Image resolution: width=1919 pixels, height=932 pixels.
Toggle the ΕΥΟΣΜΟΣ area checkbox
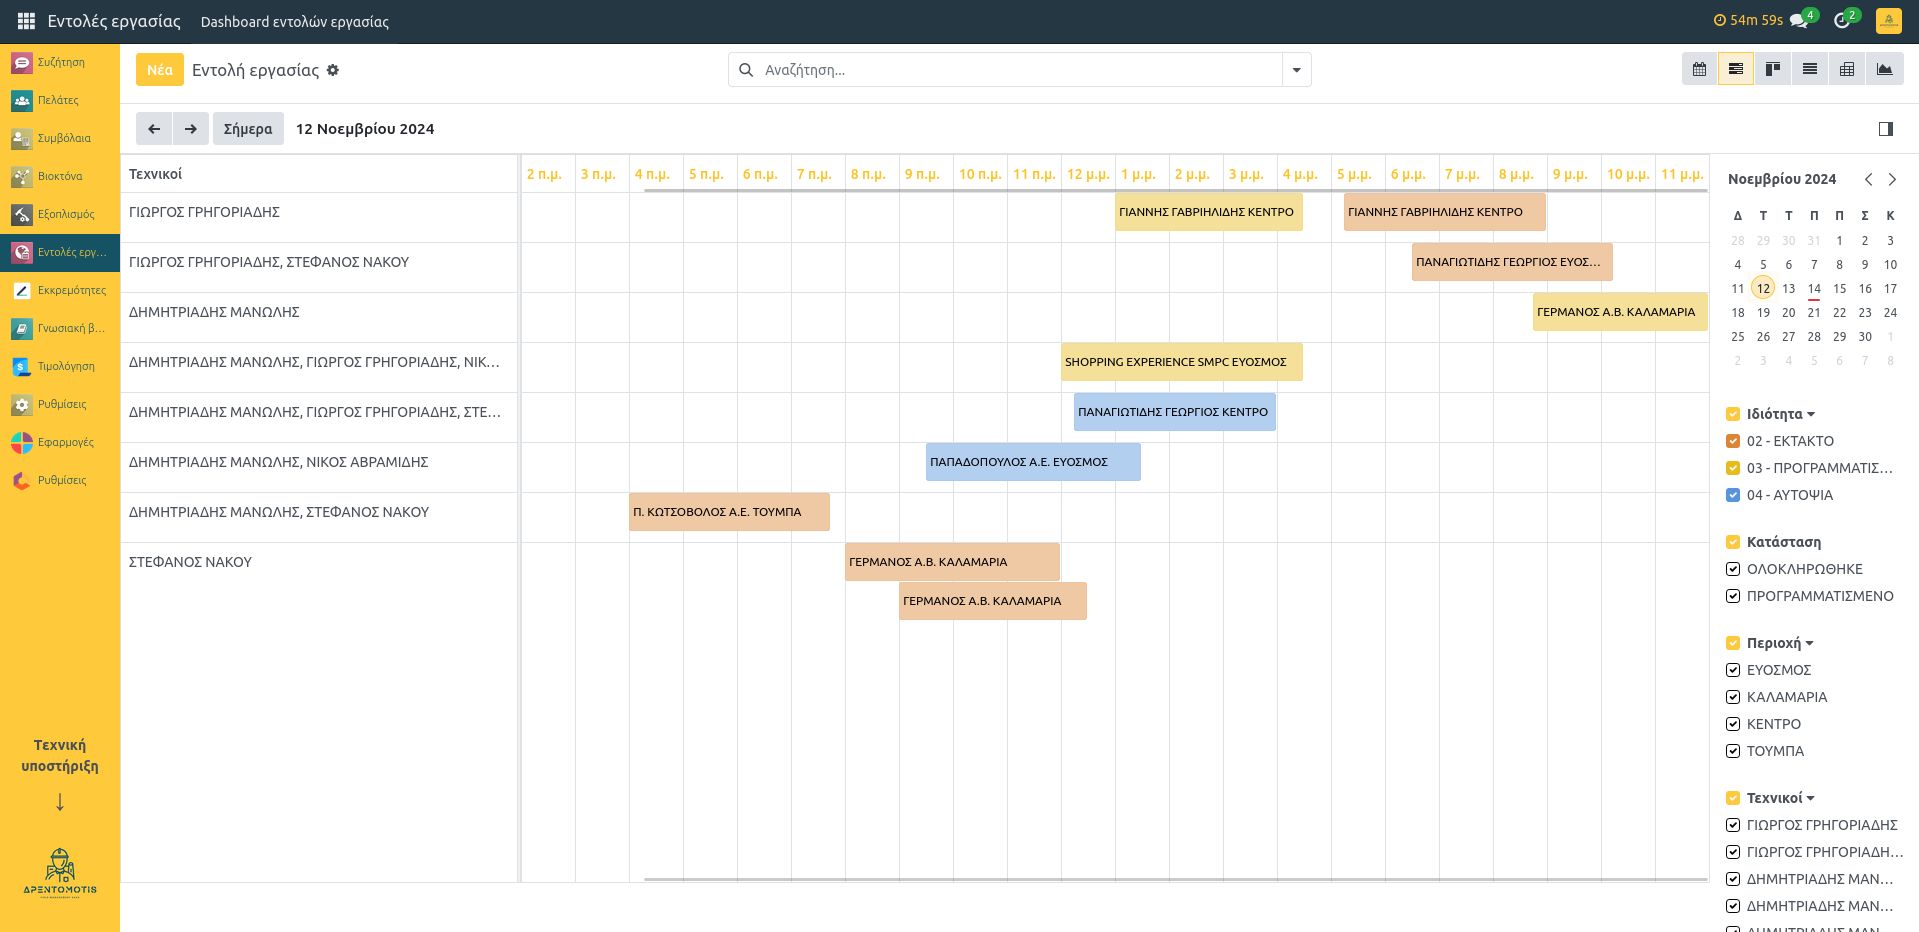[1733, 670]
